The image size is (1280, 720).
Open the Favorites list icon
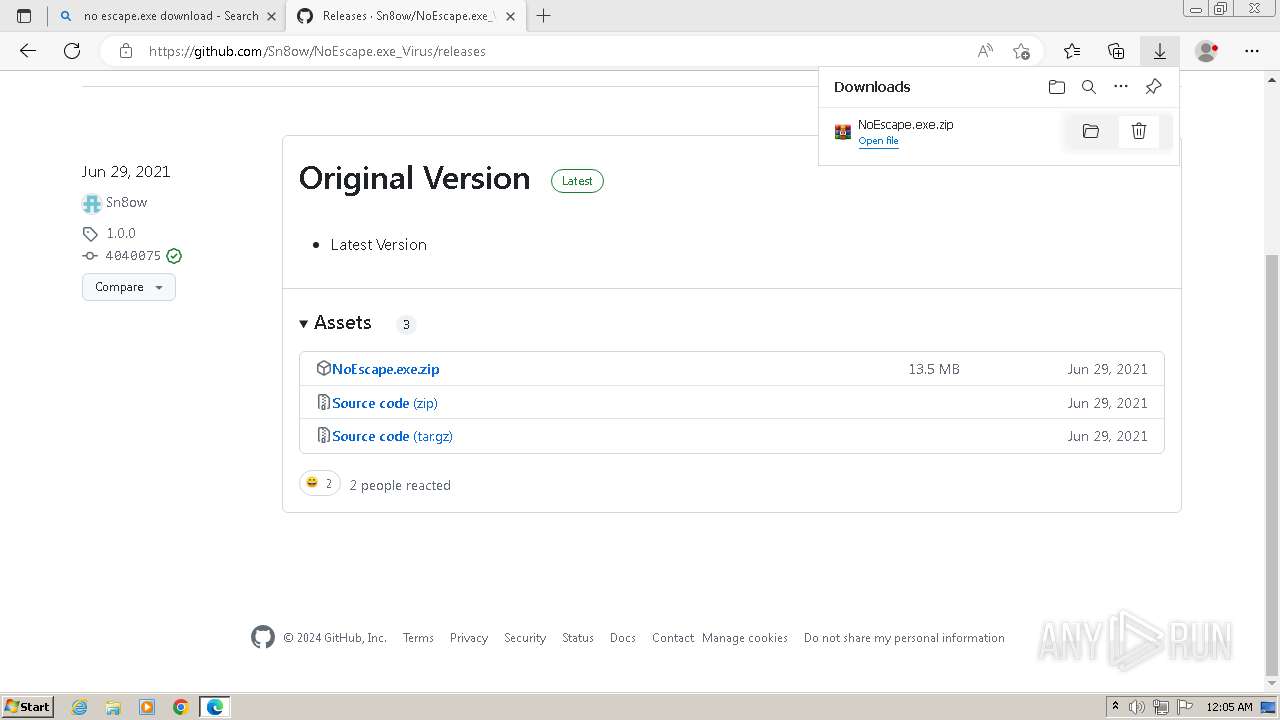1072,51
